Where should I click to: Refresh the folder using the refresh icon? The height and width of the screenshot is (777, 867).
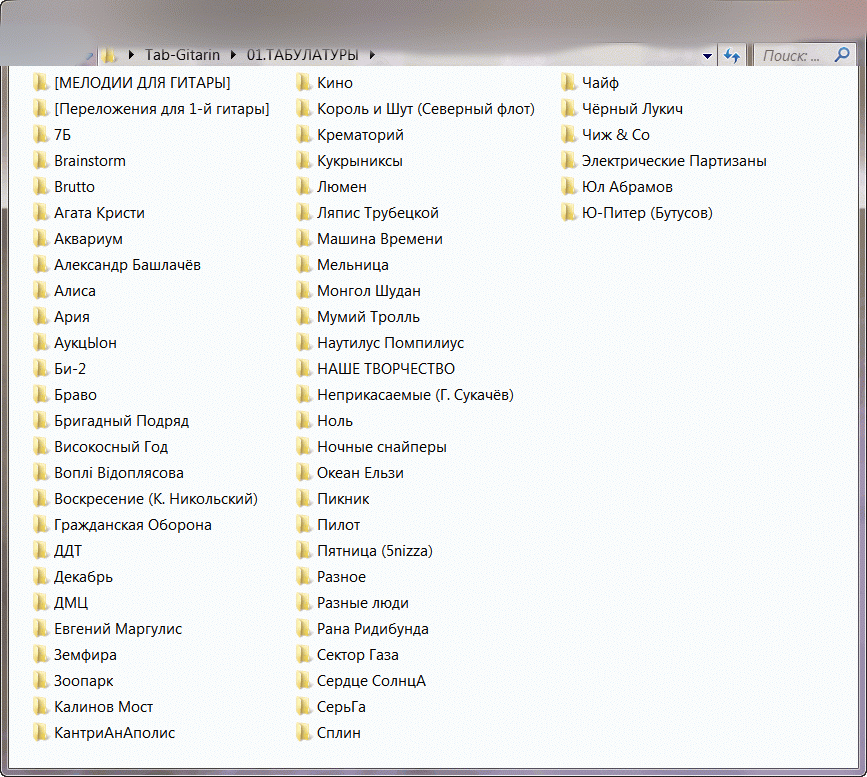(x=732, y=55)
